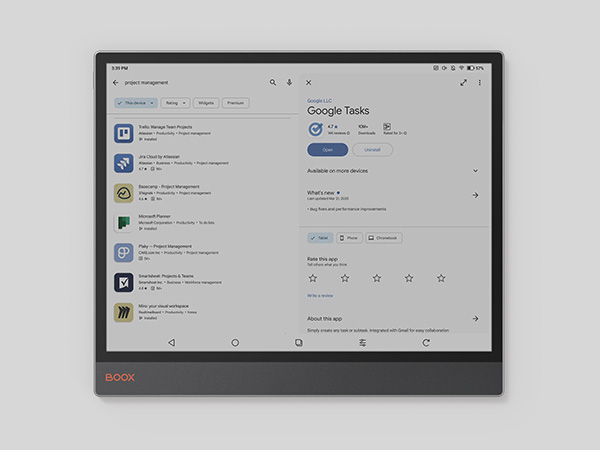Rate the app one star
The image size is (600, 450).
(x=313, y=278)
